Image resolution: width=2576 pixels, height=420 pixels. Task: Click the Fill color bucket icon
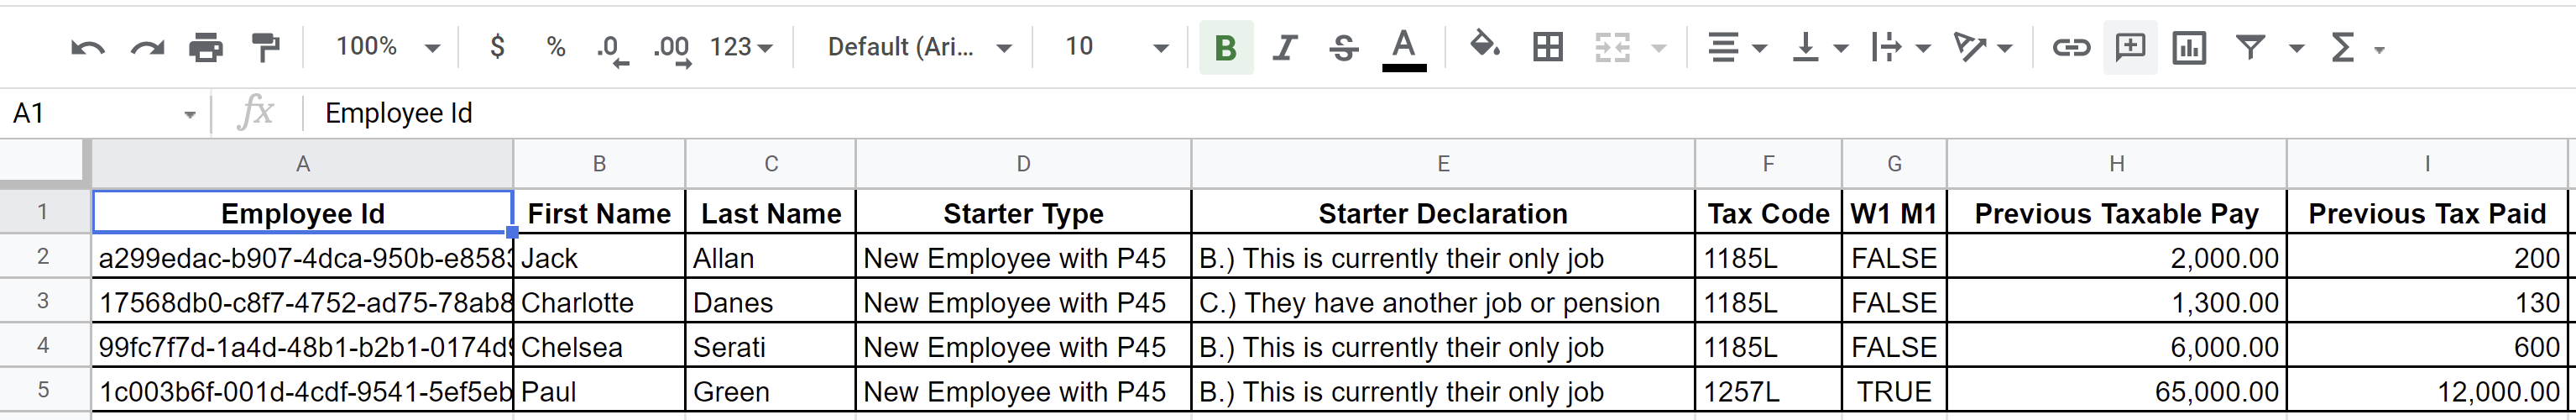1484,45
